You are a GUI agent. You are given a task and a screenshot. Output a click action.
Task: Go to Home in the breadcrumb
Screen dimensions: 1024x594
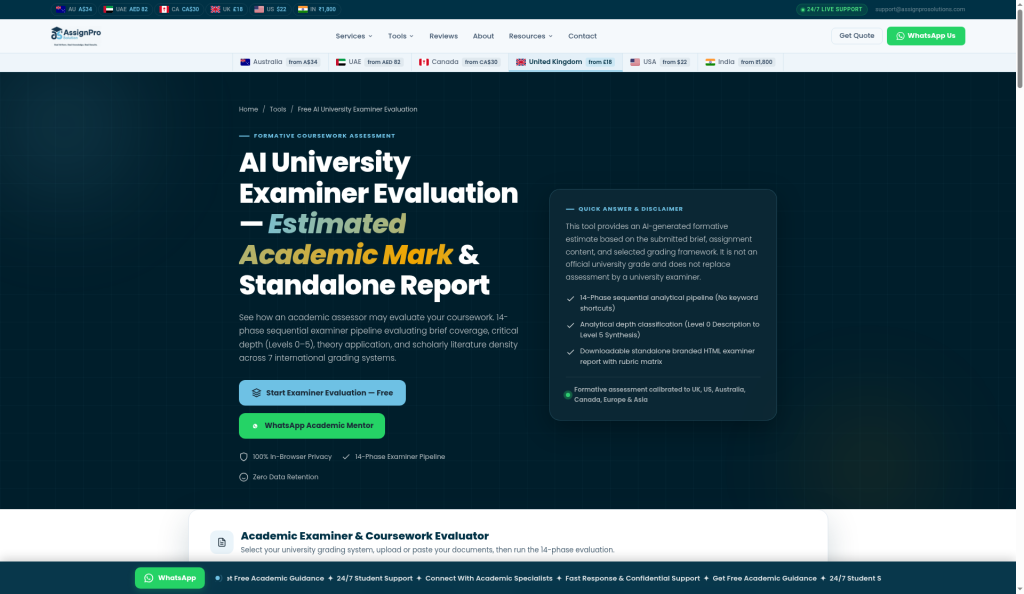[248, 110]
